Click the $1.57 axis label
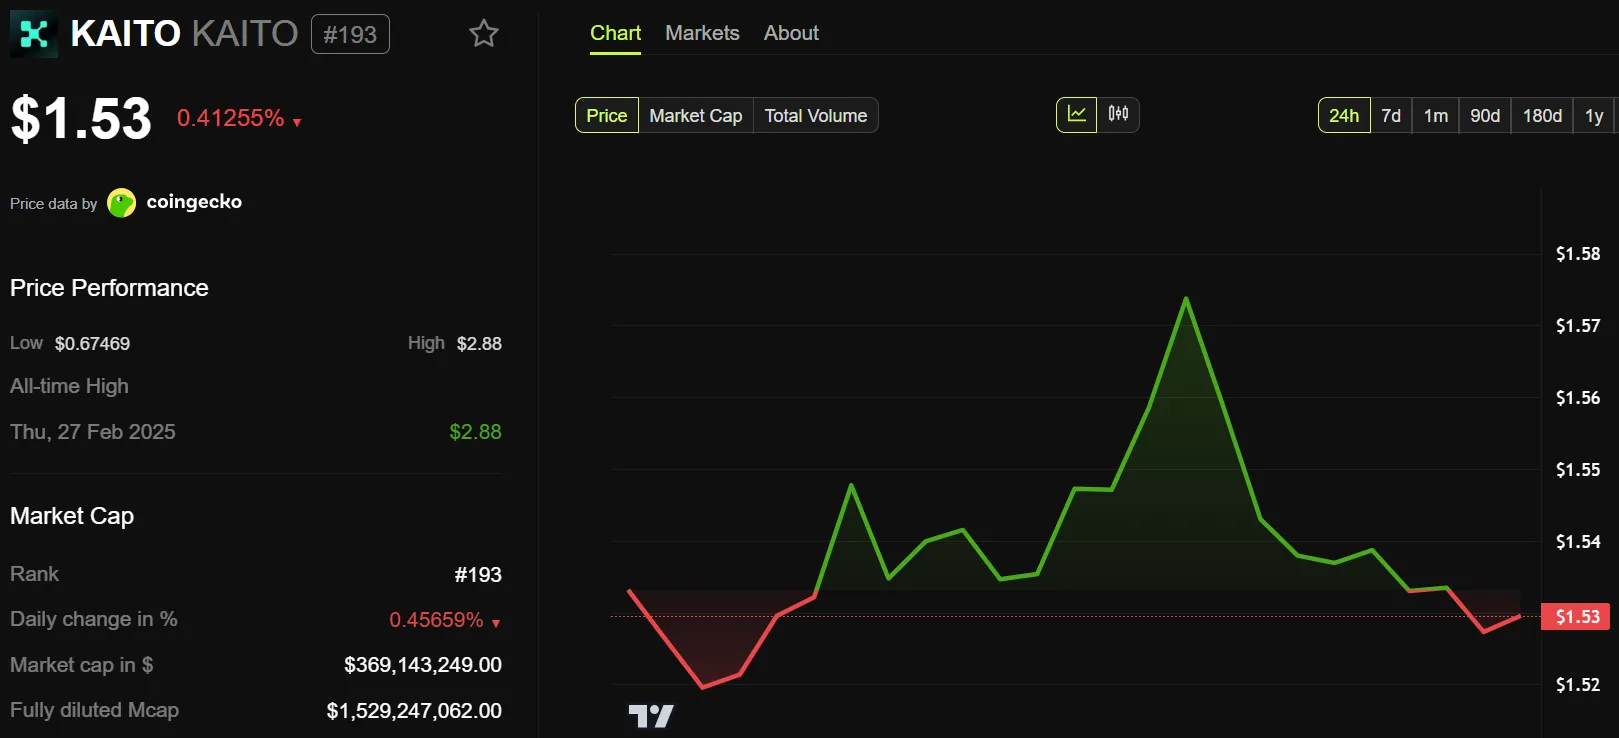This screenshot has width=1619, height=738. [x=1578, y=326]
